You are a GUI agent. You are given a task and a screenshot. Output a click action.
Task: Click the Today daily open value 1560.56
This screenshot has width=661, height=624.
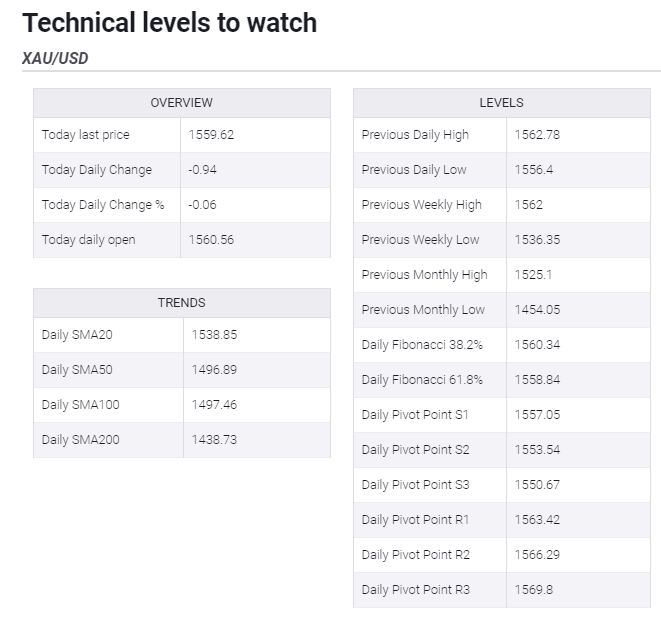[211, 240]
